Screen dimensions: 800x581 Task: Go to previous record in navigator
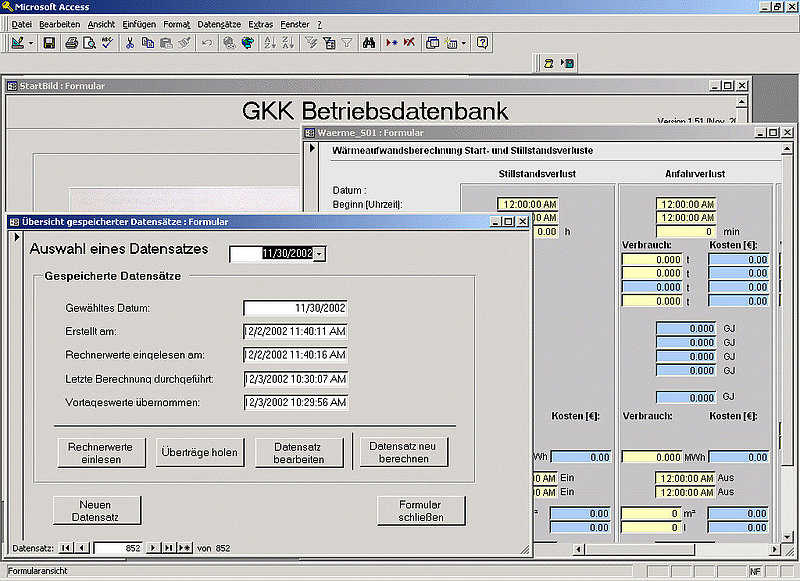pos(82,548)
